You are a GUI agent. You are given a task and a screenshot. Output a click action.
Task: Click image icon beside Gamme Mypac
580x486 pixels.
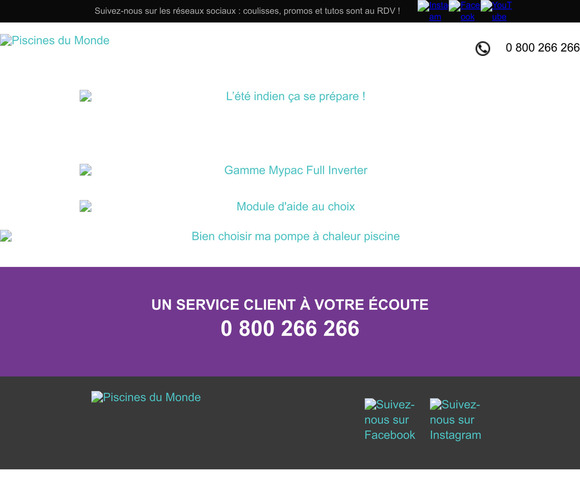(x=85, y=170)
